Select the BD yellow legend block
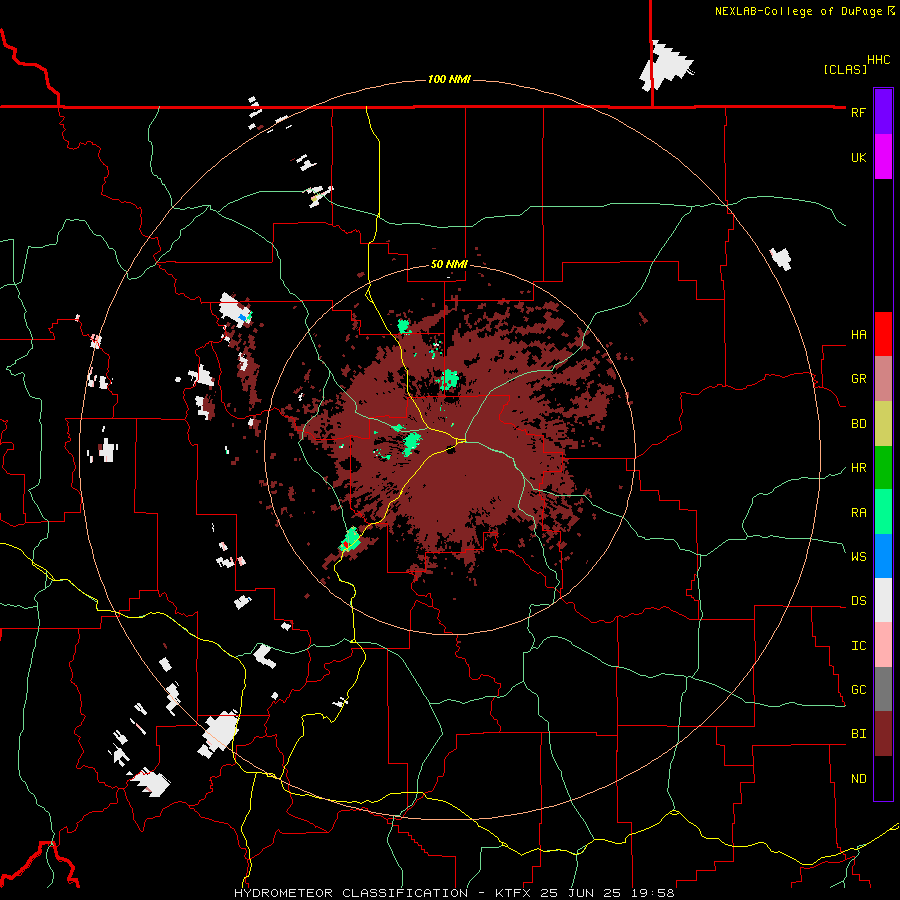 coord(883,423)
